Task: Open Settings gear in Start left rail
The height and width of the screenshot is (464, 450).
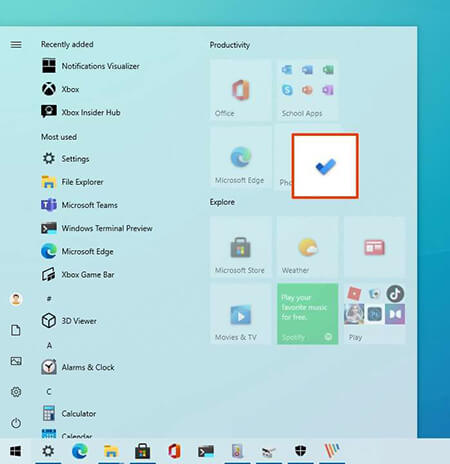Action: pos(16,391)
